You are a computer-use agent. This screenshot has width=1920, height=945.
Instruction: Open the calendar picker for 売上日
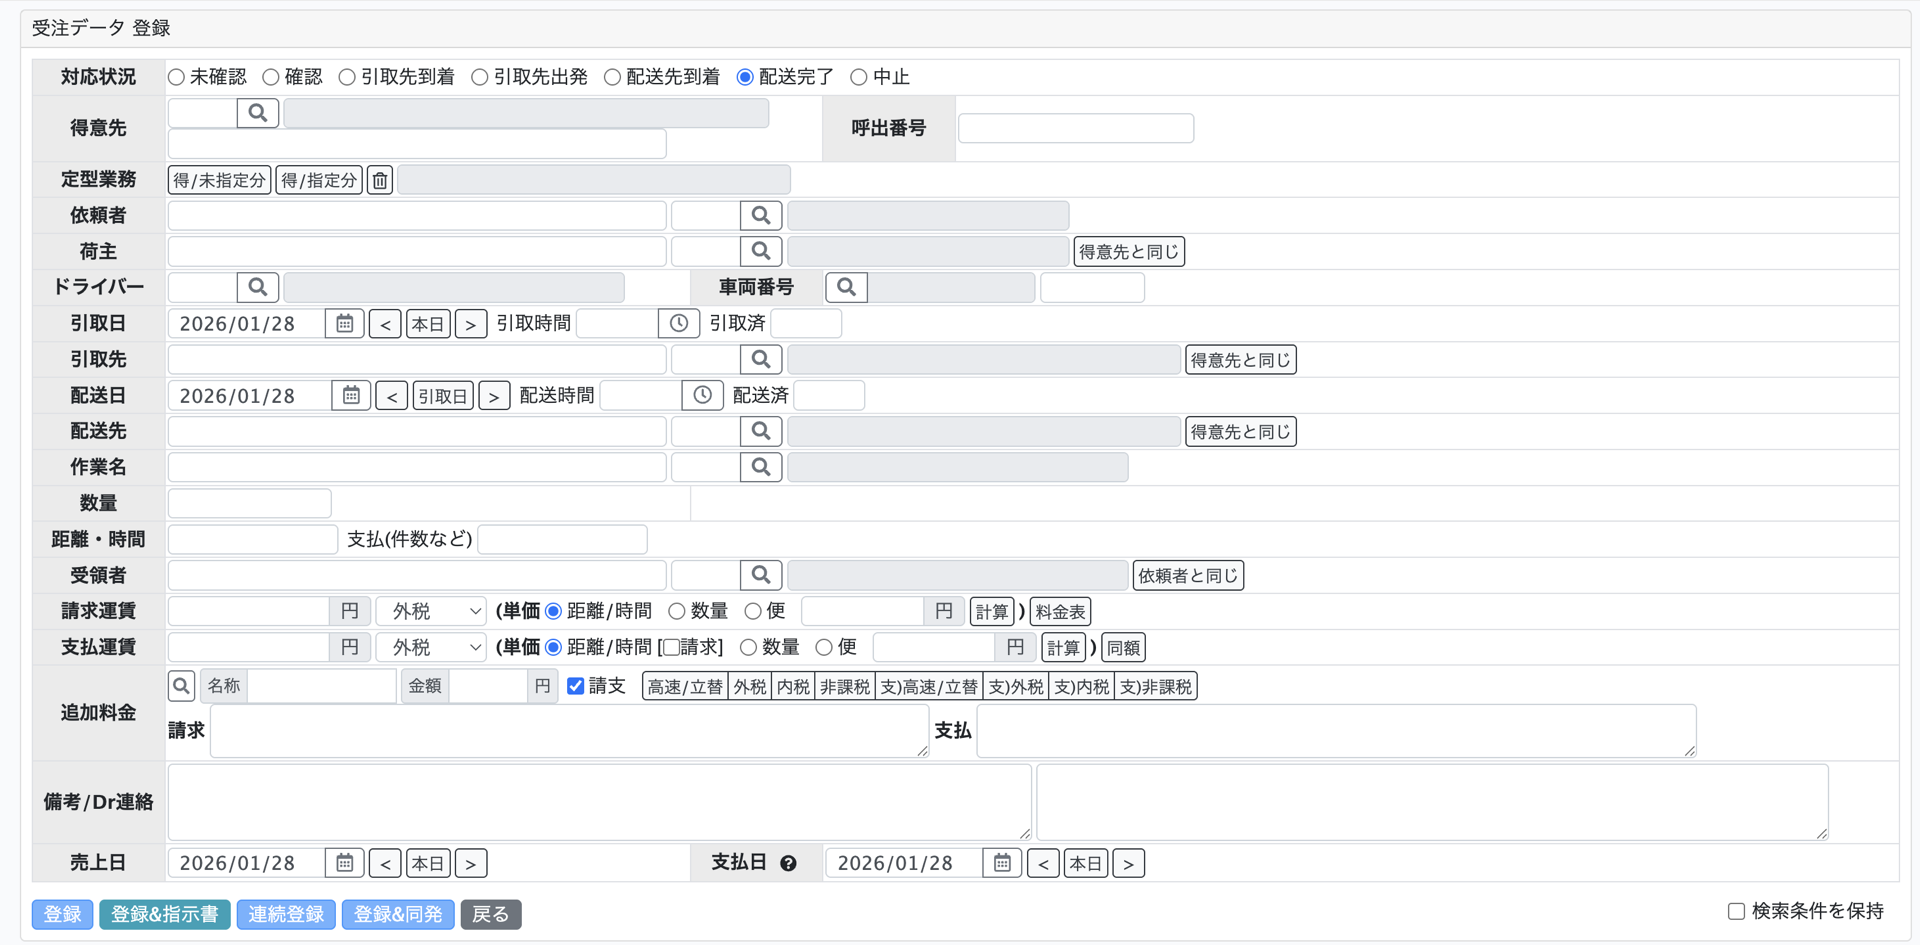343,862
